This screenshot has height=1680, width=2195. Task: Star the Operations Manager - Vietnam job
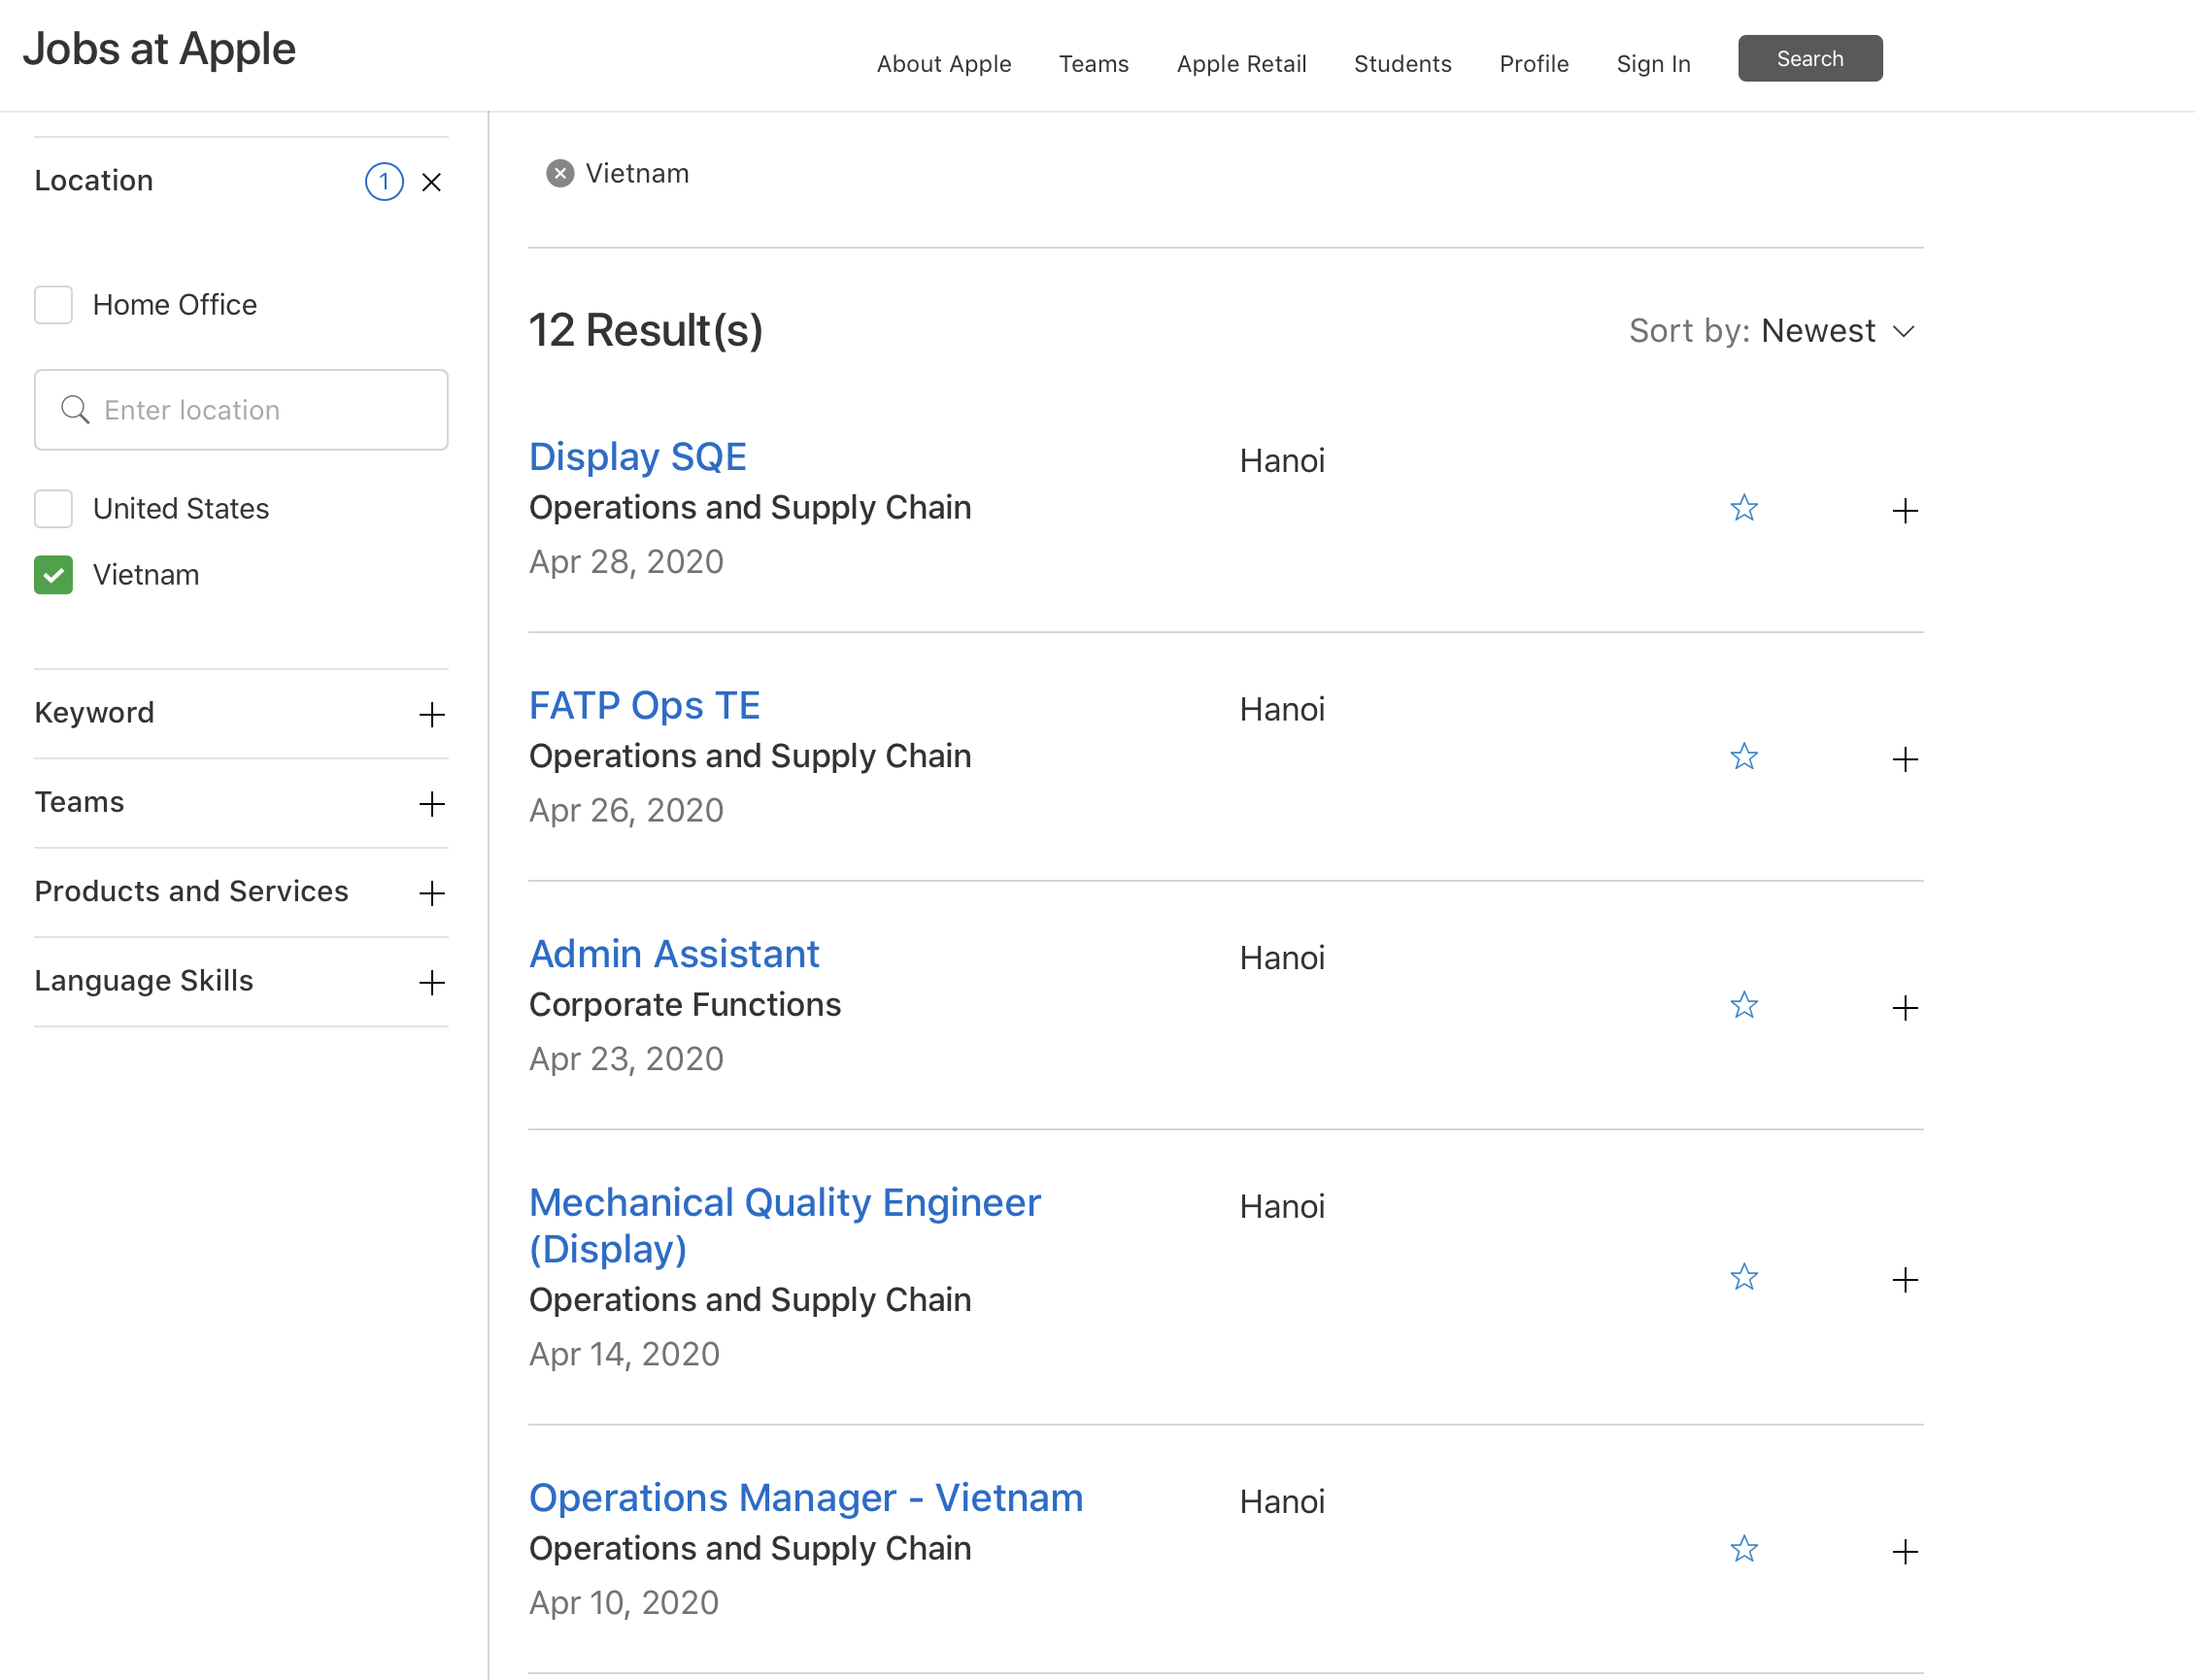coord(1744,1549)
